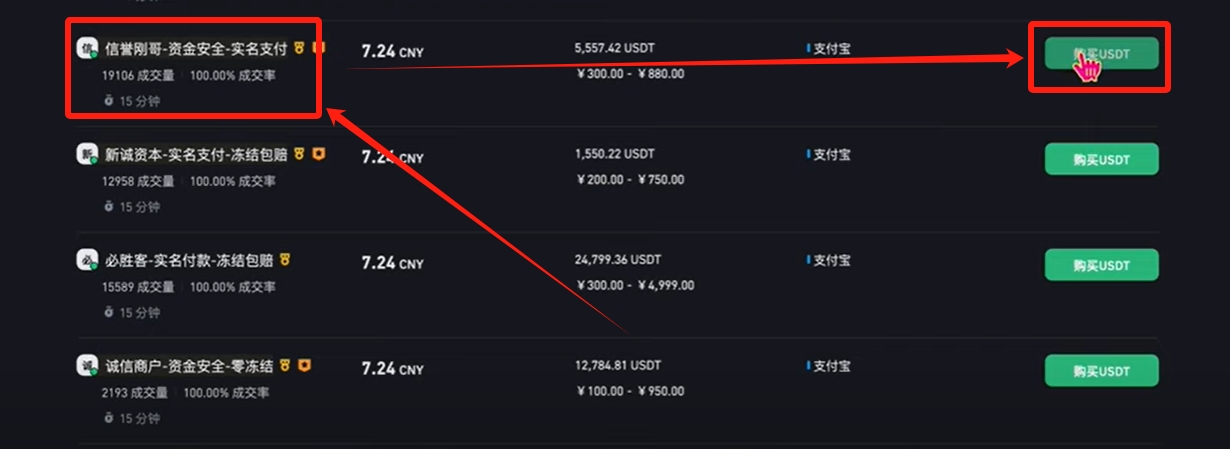Click 12,784.81 USDT available amount
This screenshot has width=1230, height=449.
[x=618, y=366]
